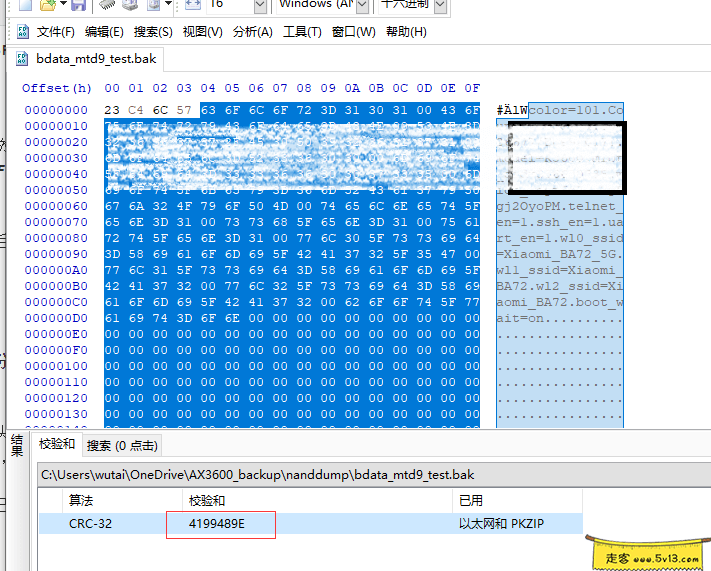Click the Save floppy disk icon
Viewport: 711px width, 571px height.
79,5
